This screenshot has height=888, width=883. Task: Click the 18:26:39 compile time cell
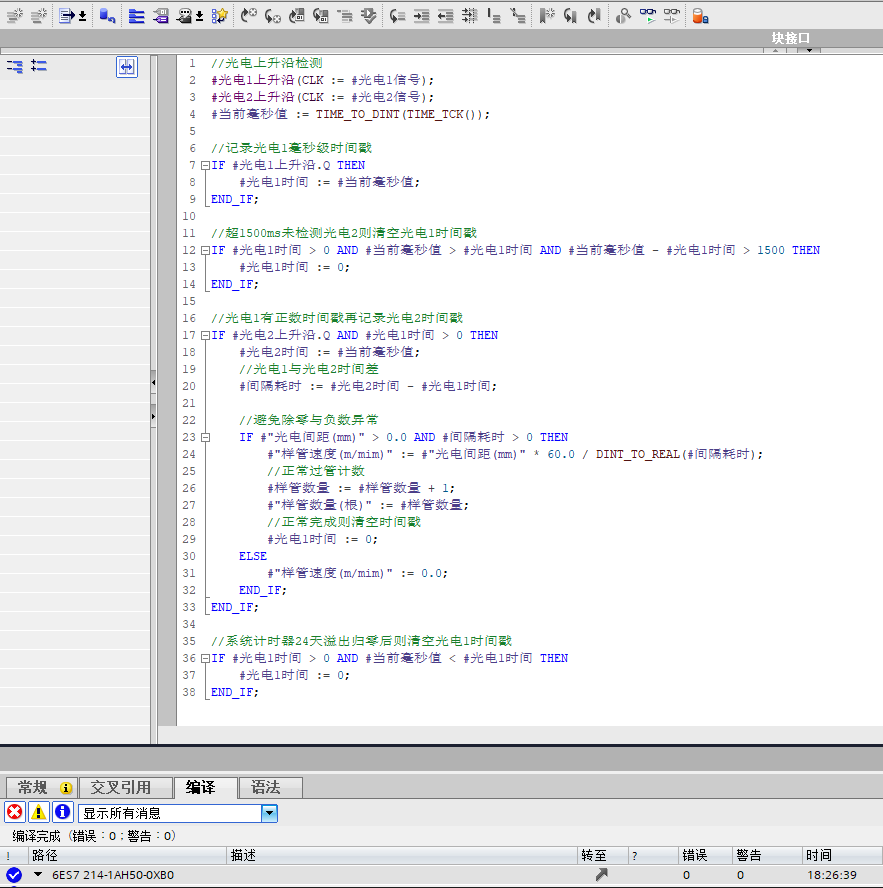click(x=831, y=875)
